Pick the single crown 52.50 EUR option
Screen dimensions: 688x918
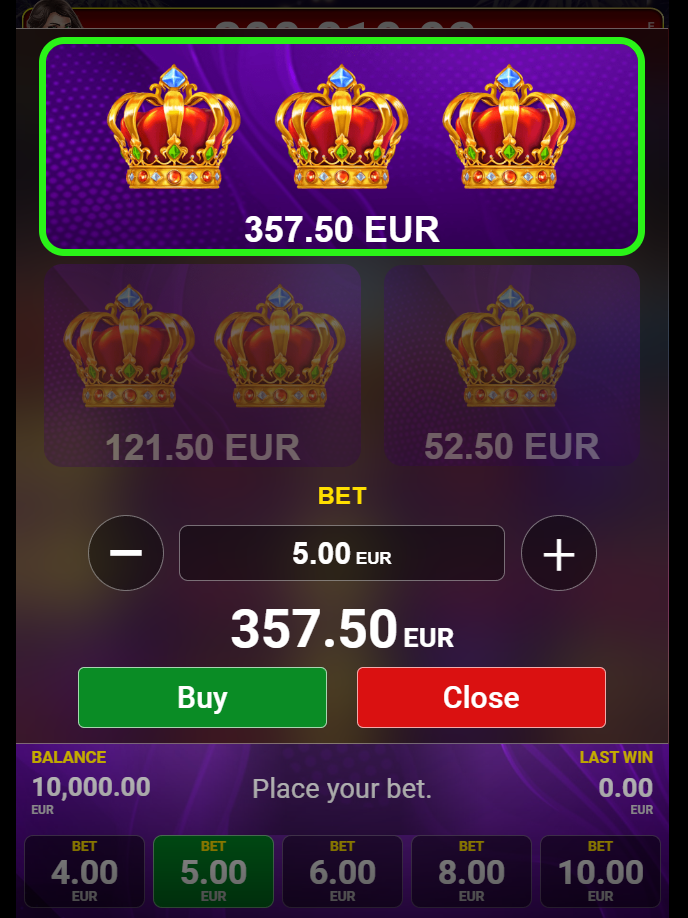[512, 365]
